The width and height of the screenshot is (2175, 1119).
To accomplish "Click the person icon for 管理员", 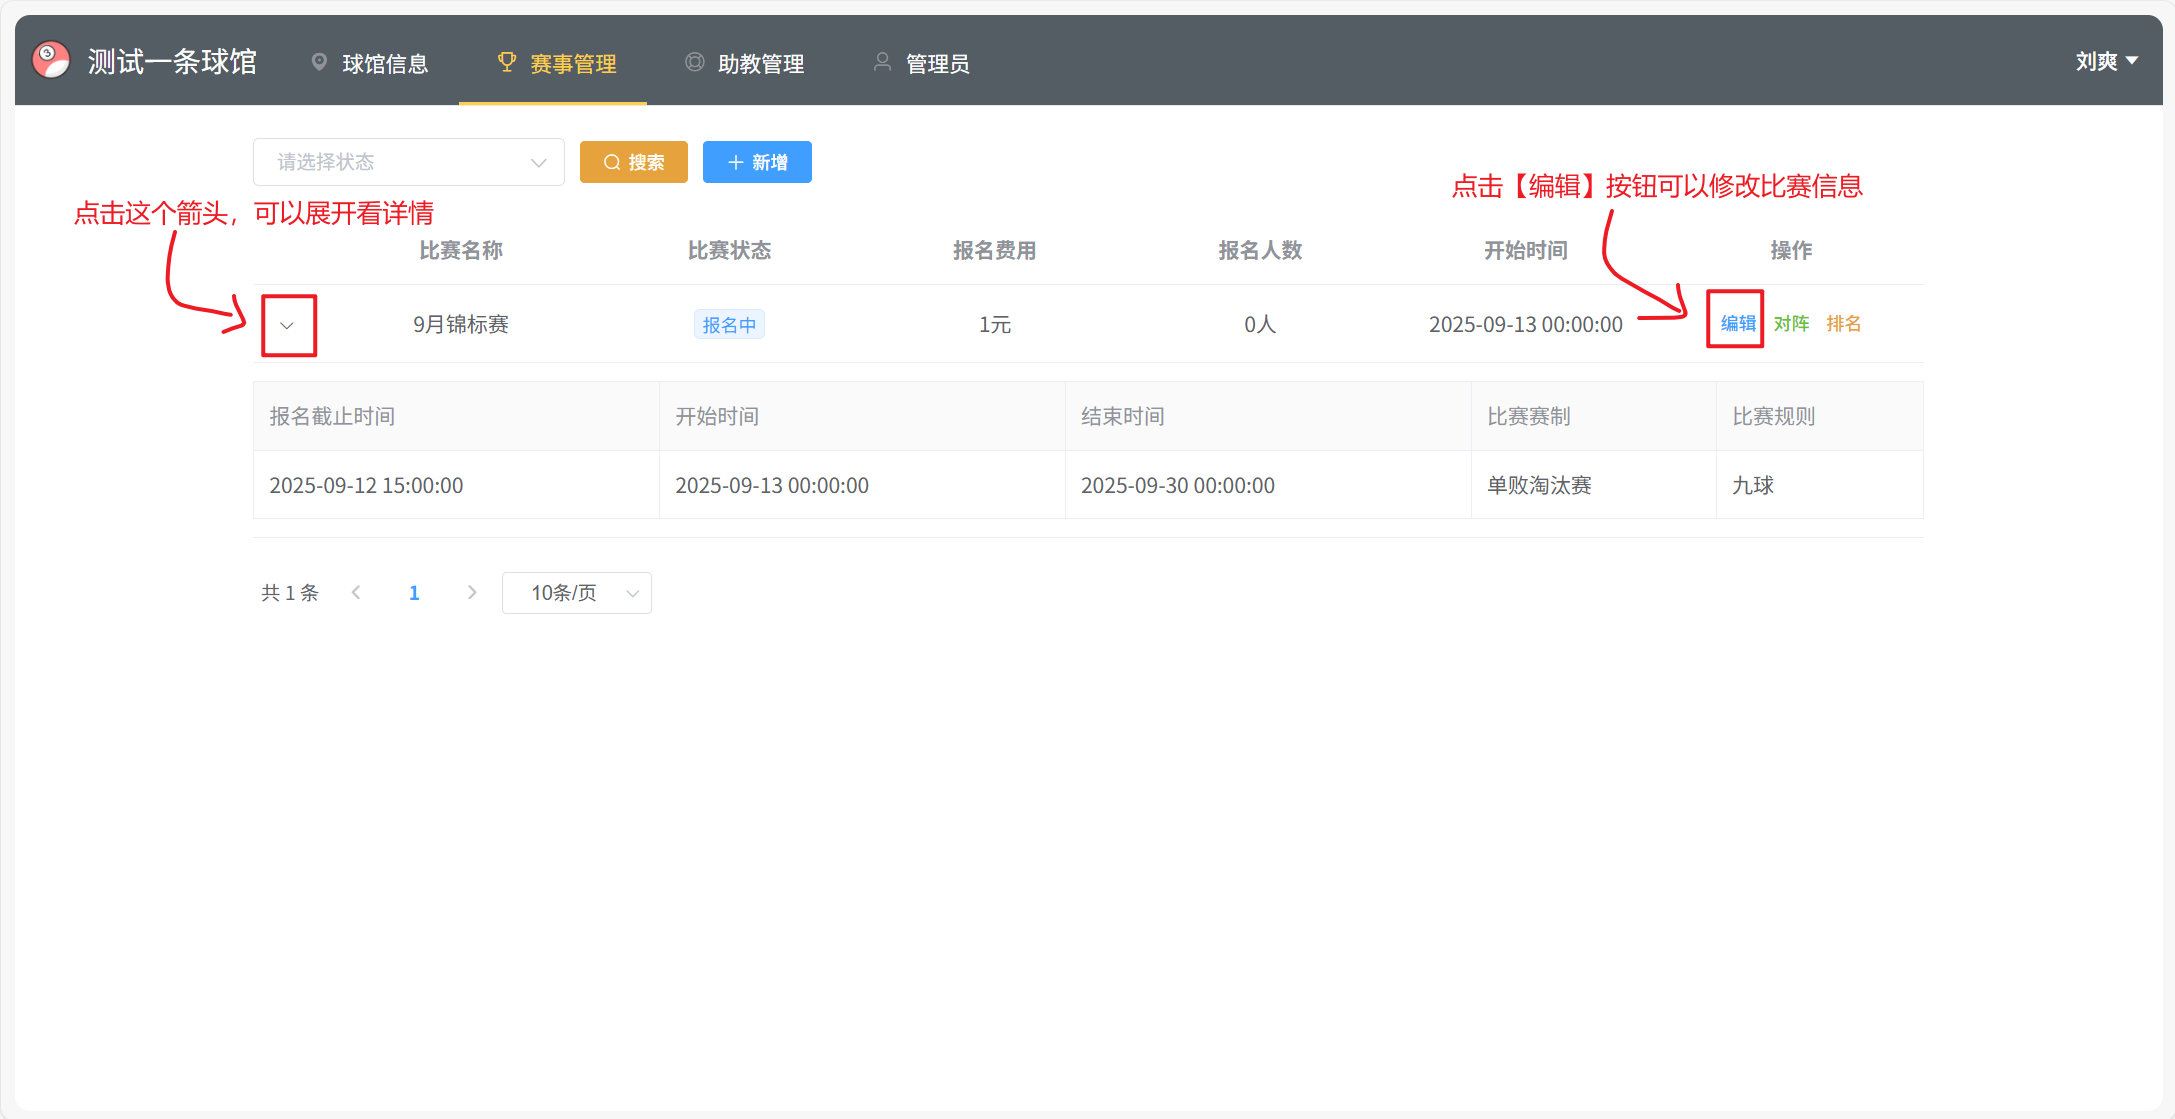I will (882, 62).
